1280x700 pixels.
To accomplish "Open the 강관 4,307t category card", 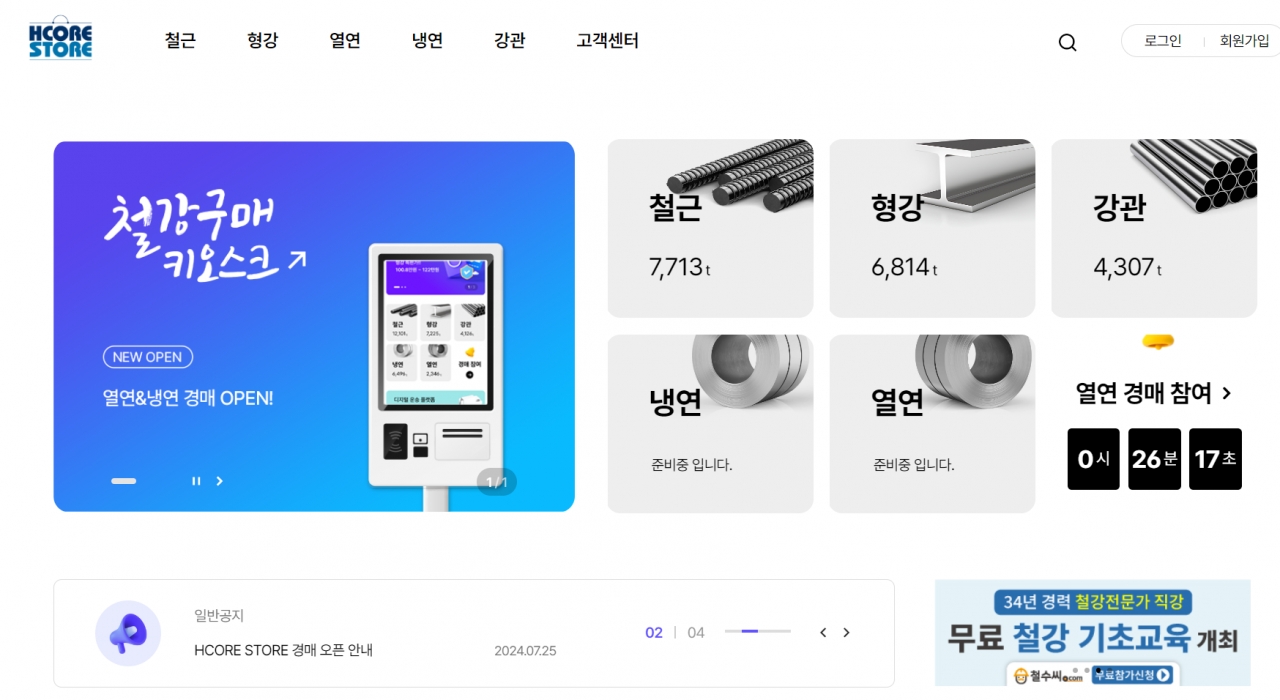I will tap(1154, 228).
